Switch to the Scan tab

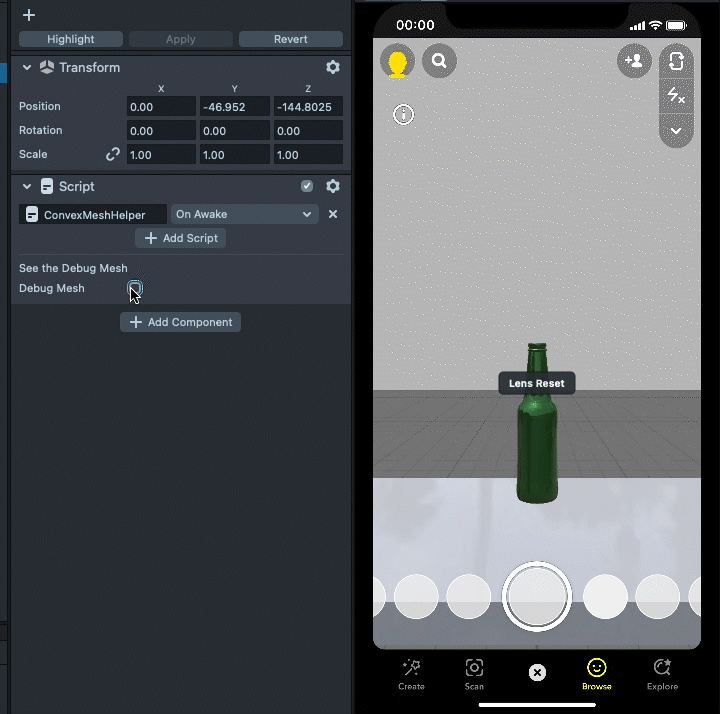474,672
